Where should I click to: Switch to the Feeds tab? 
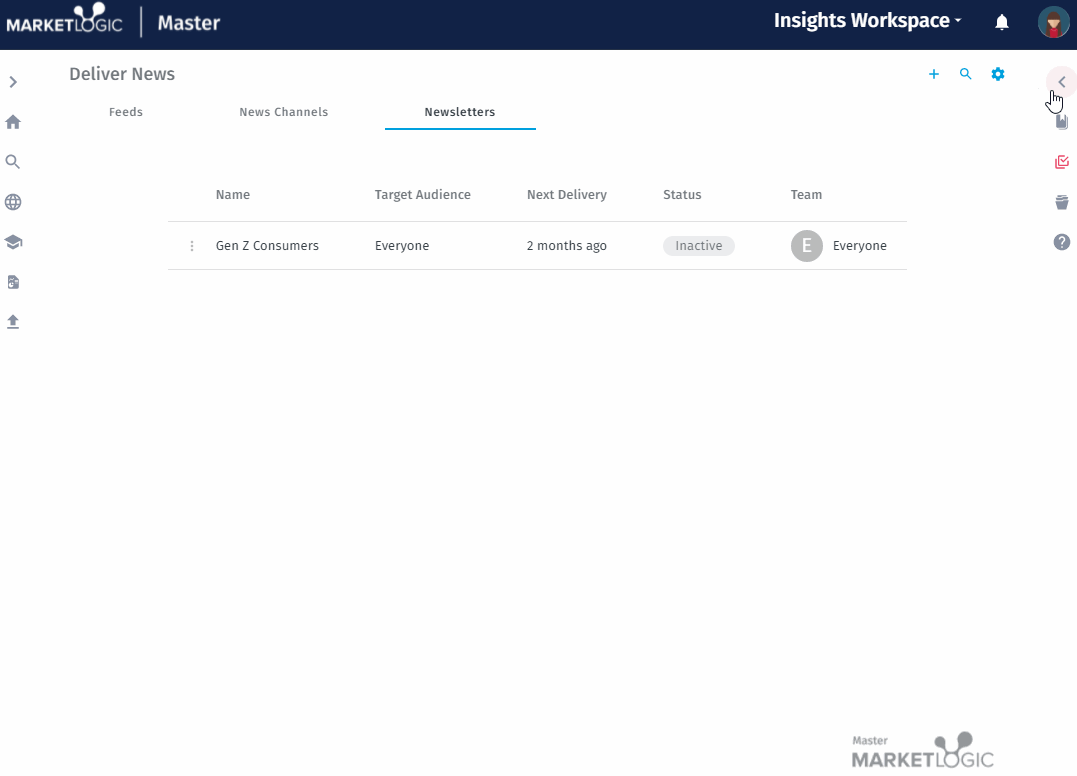point(126,112)
